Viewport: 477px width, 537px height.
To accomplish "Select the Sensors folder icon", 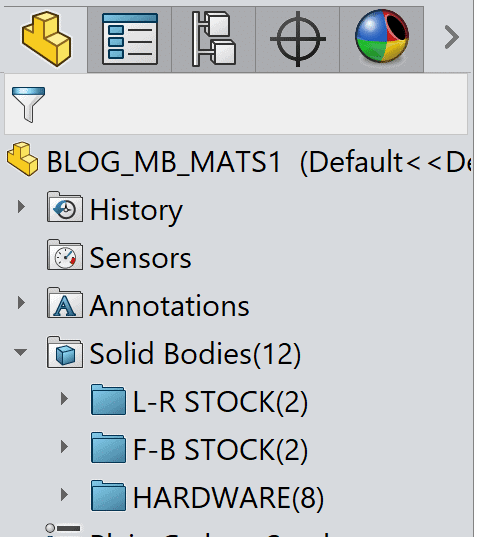I will pos(65,255).
